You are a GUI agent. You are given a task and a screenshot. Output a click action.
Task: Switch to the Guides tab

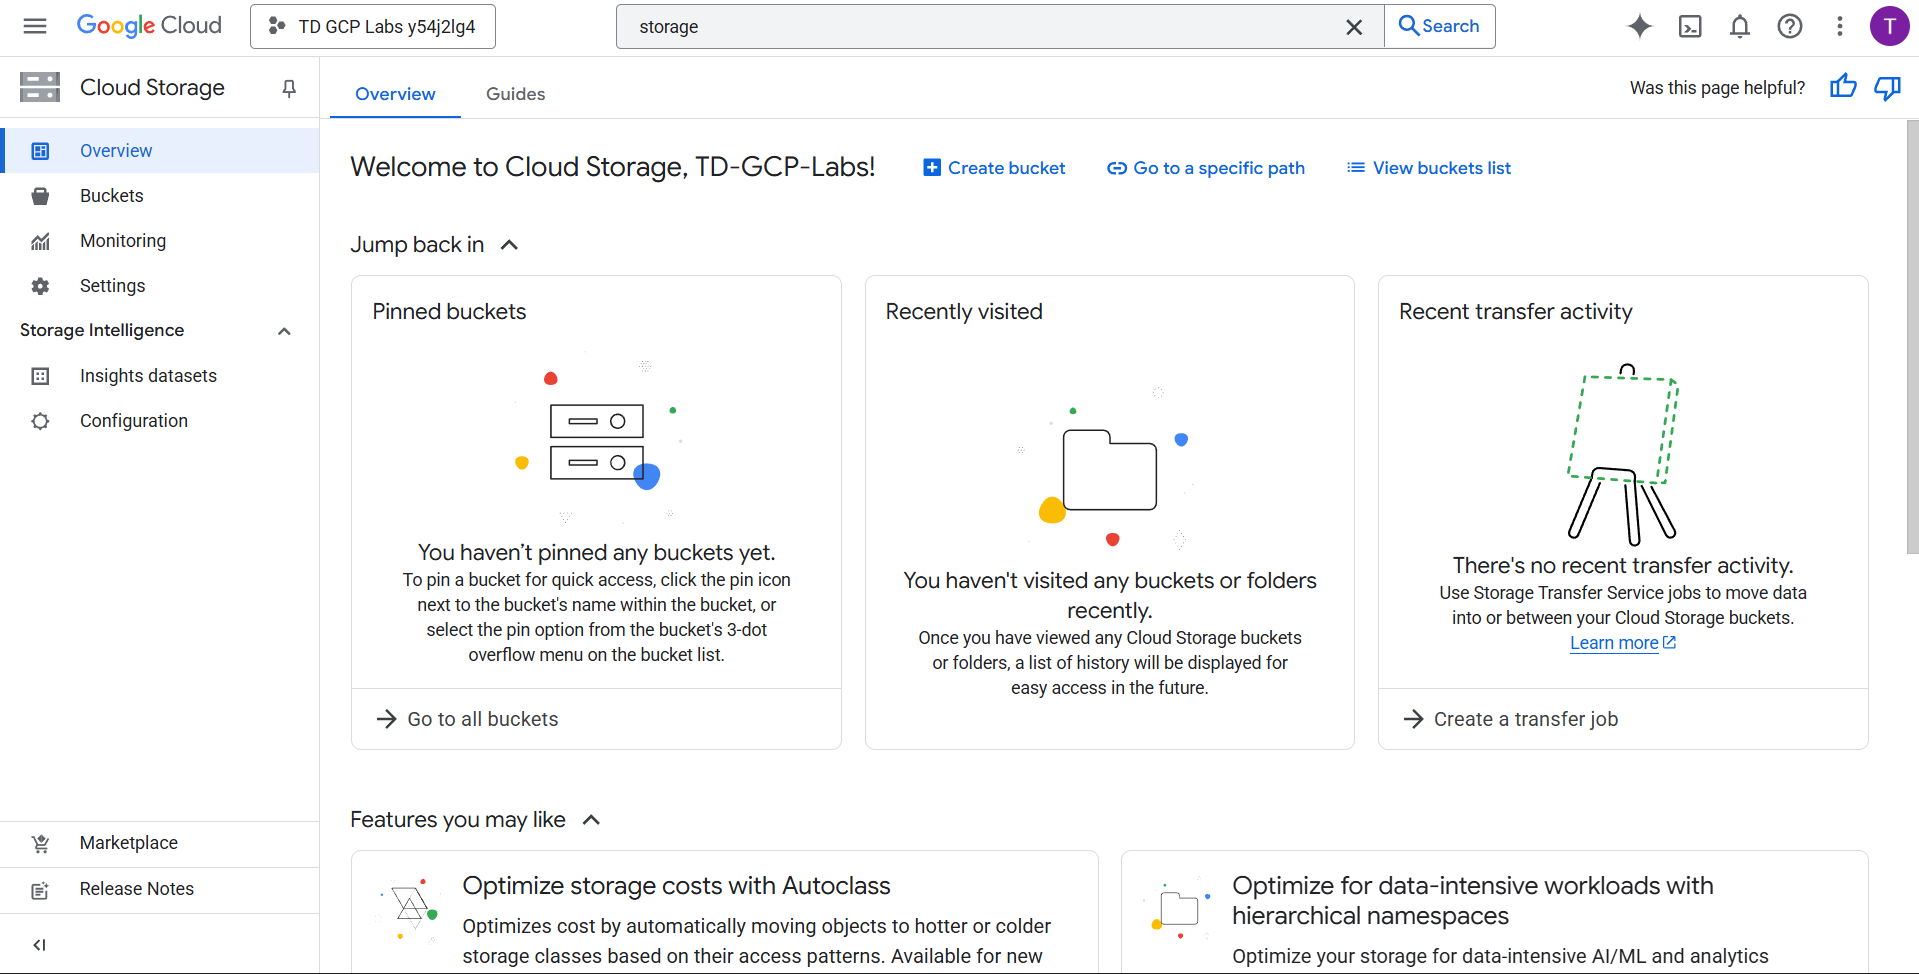515,94
